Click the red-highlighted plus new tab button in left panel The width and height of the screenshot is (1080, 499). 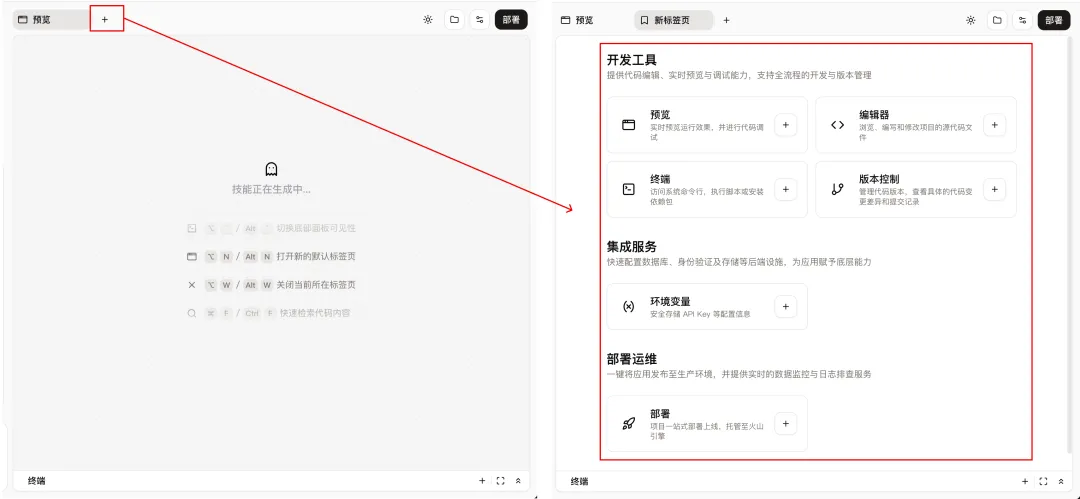pos(105,19)
